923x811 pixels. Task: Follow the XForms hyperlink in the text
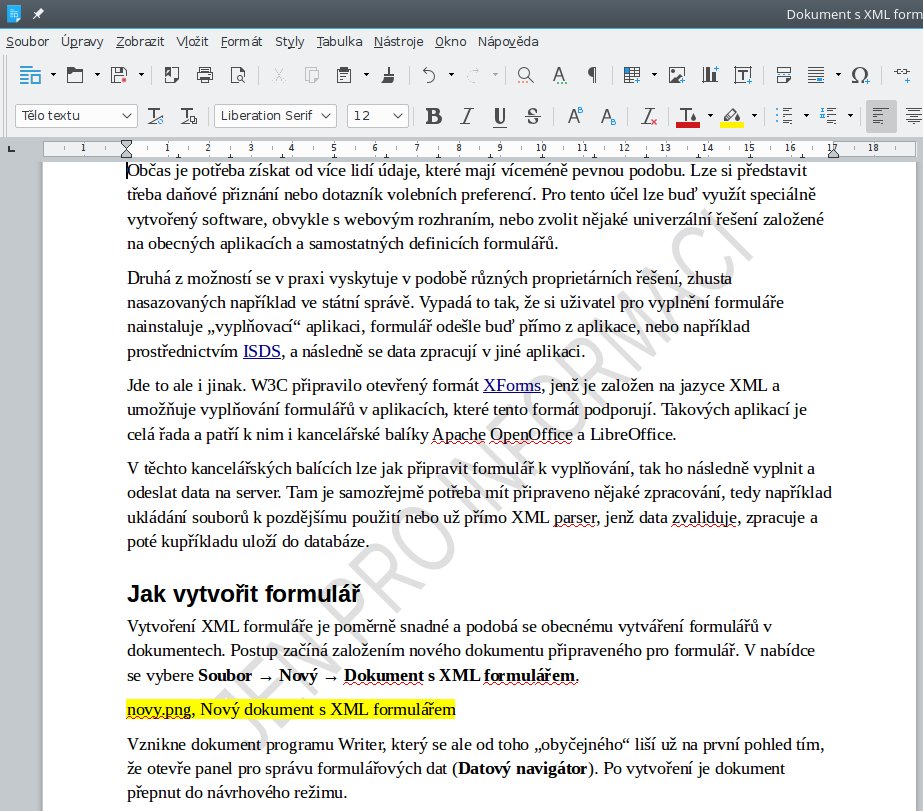point(512,386)
